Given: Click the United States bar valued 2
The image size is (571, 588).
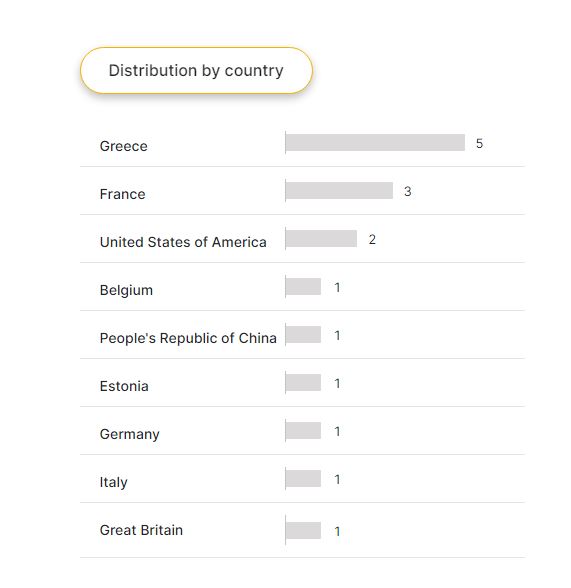Looking at the screenshot, I should 321,238.
